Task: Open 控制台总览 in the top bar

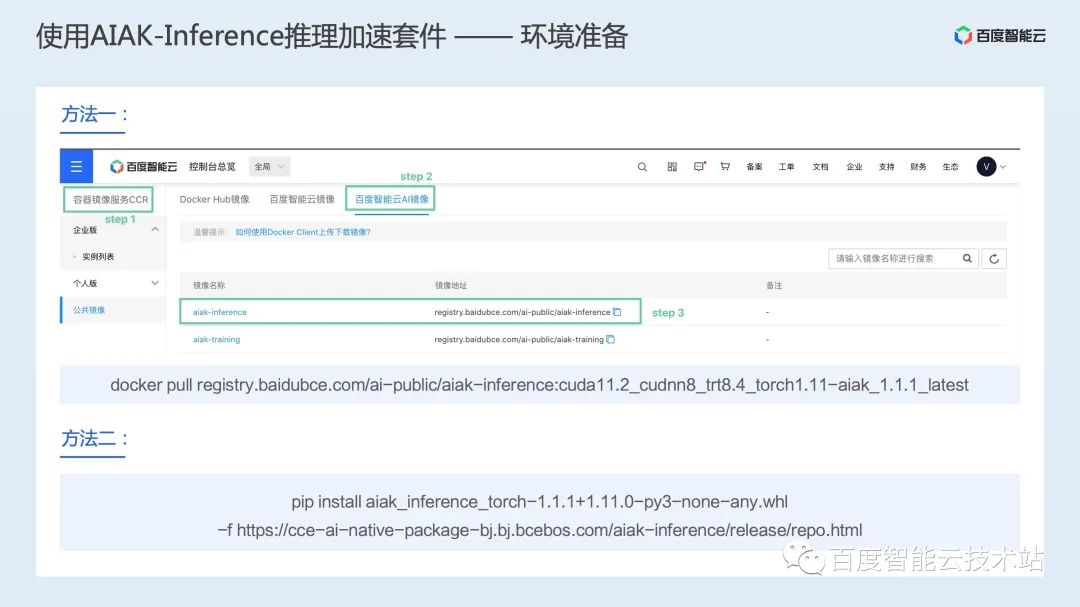Action: click(x=212, y=167)
